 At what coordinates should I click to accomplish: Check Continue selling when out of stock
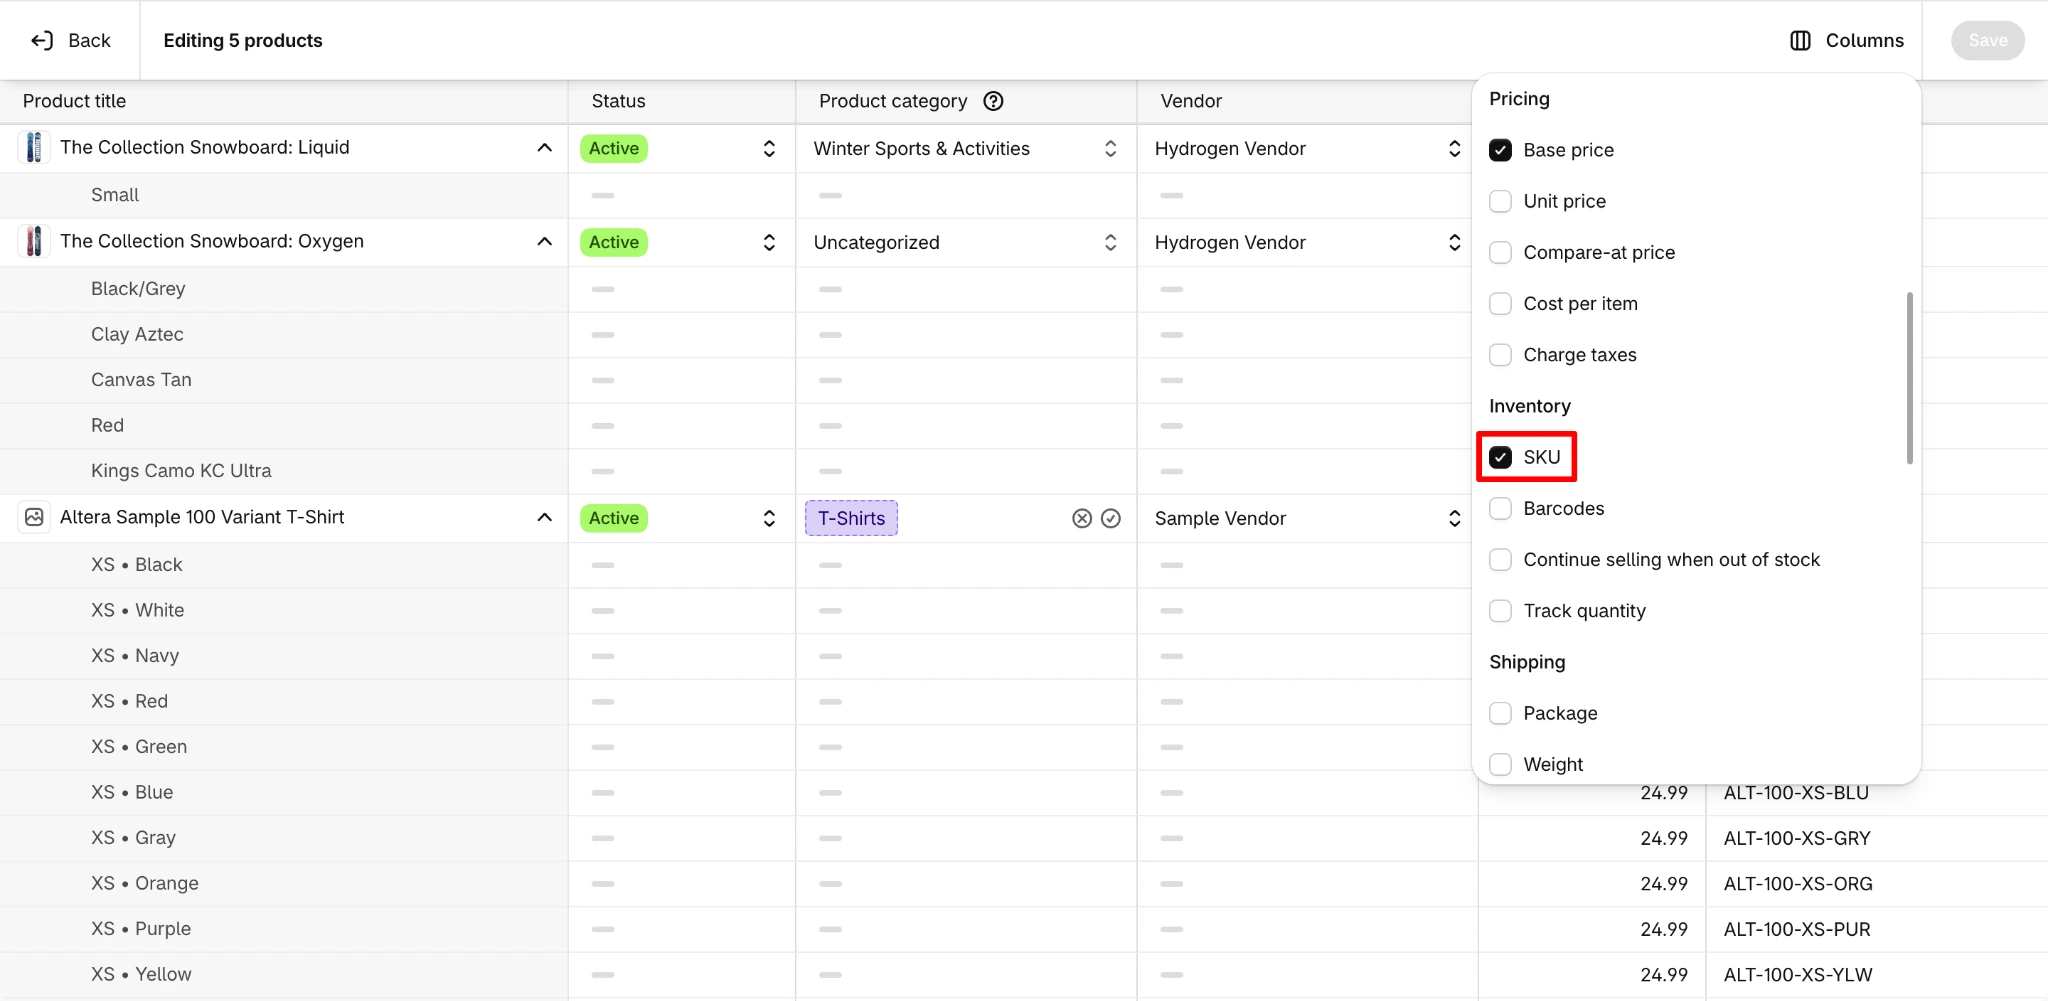tap(1500, 560)
